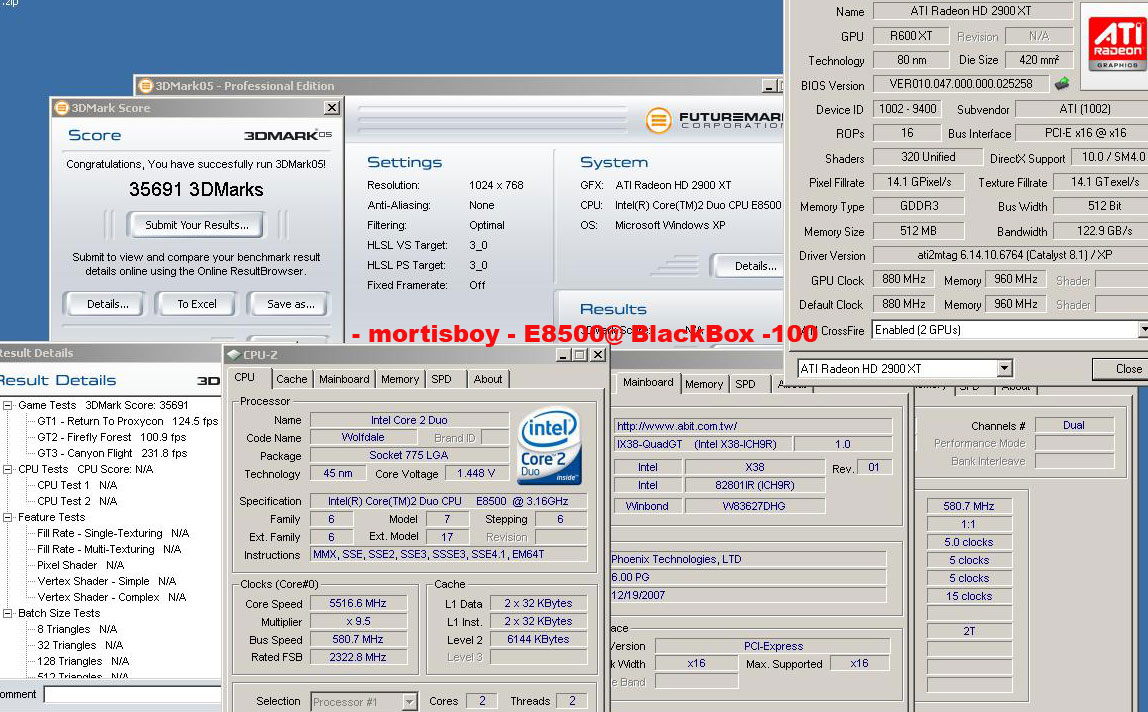Click the Intel Core 2 Duo logo
The width and height of the screenshot is (1148, 712).
click(549, 446)
